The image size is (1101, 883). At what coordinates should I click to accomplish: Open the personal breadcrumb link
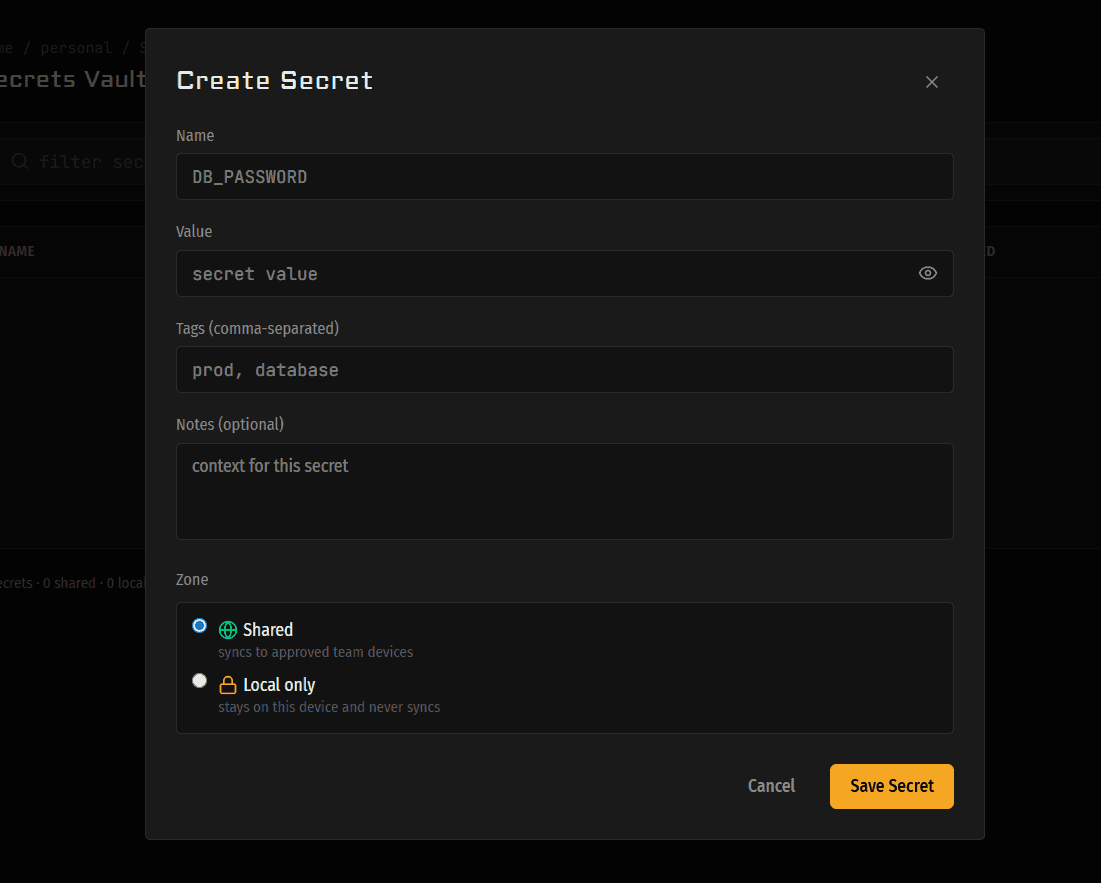[x=76, y=47]
